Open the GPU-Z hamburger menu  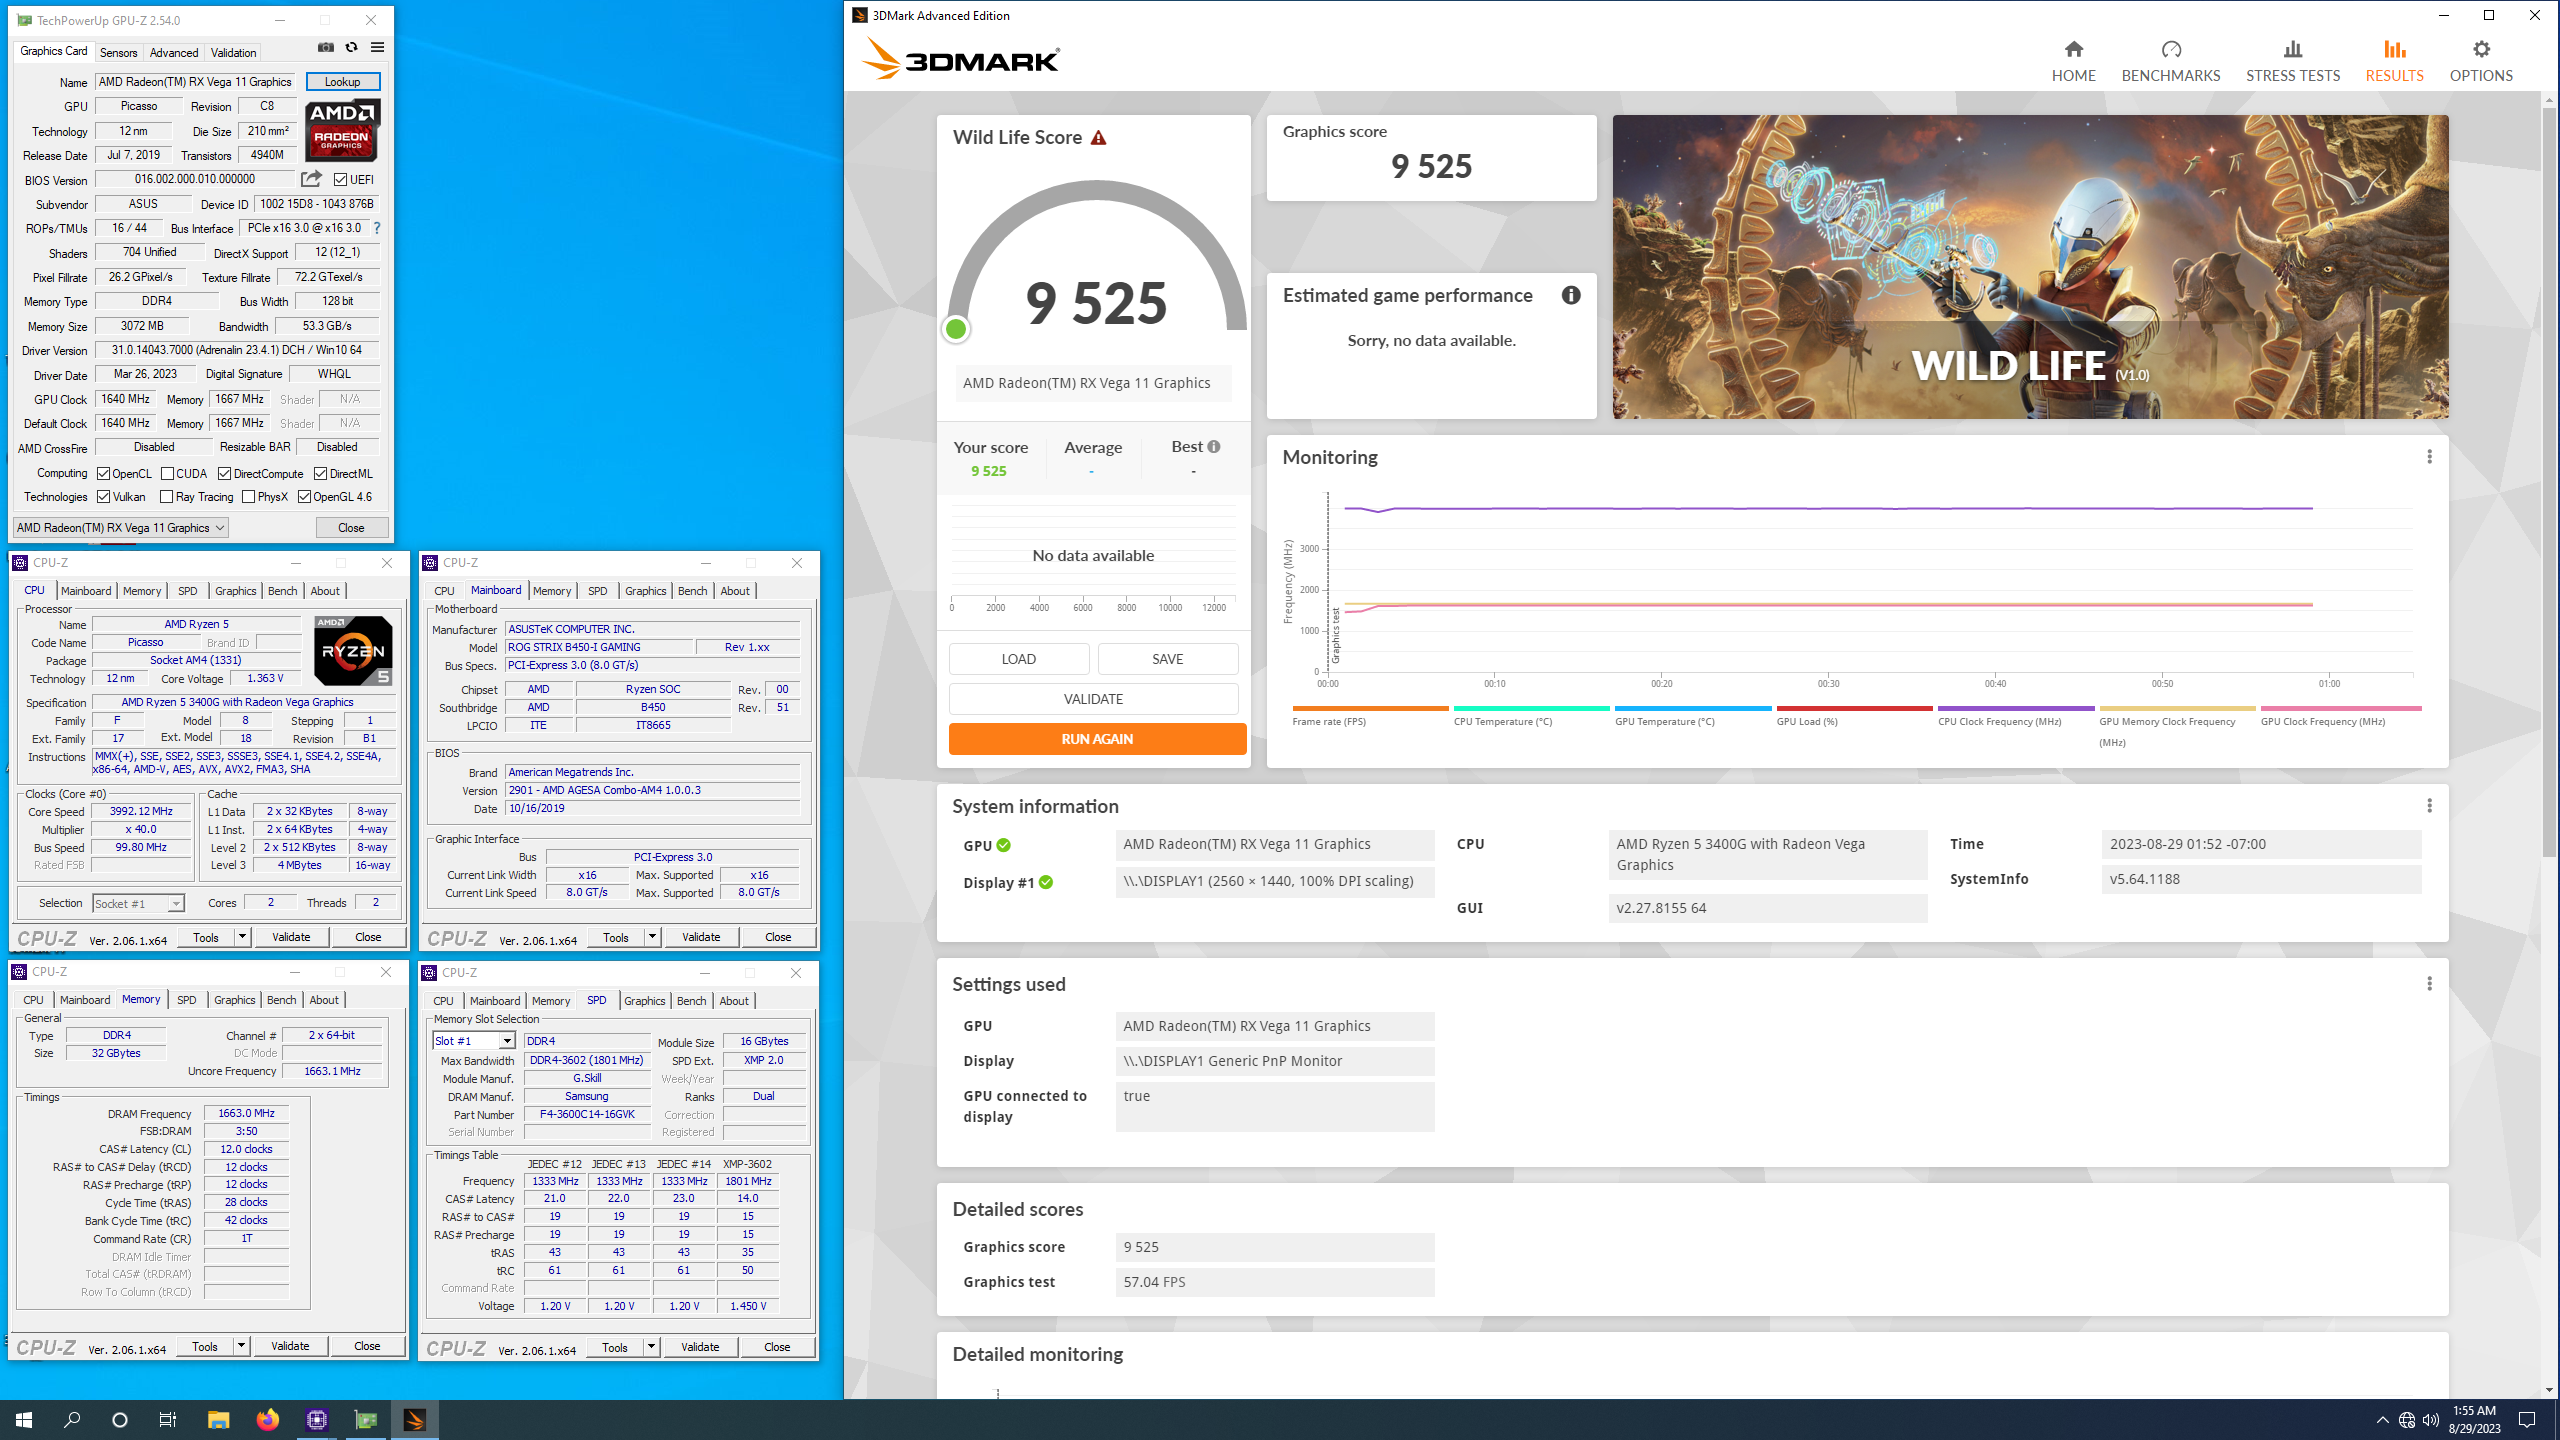pos(377,47)
